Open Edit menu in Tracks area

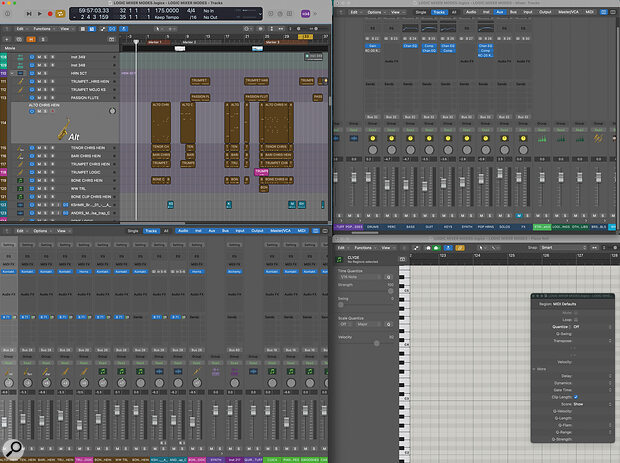pos(20,29)
